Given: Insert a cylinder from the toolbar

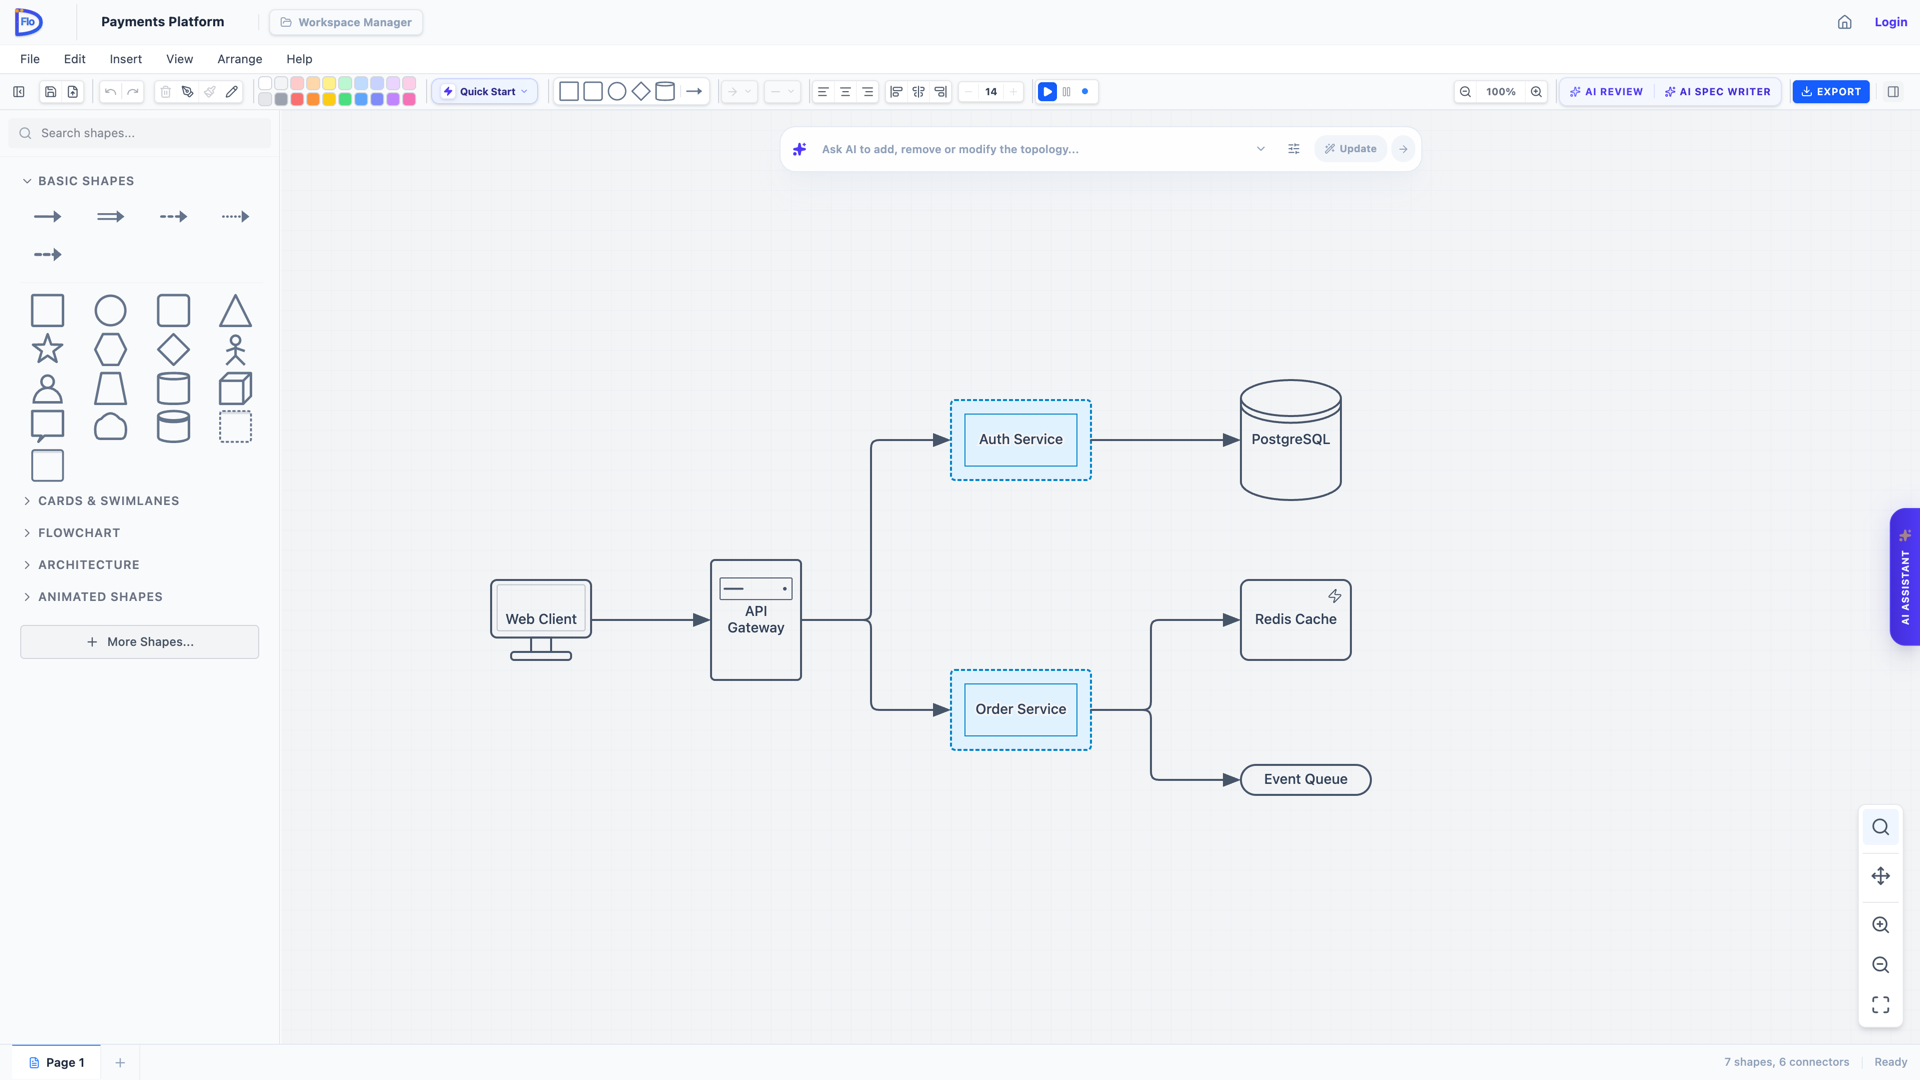Looking at the screenshot, I should point(665,92).
